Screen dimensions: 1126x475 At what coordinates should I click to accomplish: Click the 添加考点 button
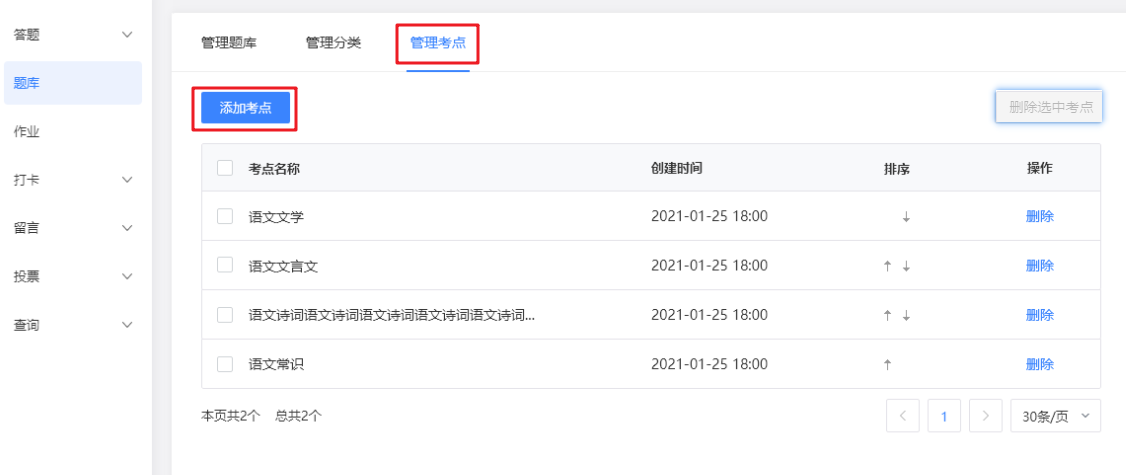[x=245, y=108]
